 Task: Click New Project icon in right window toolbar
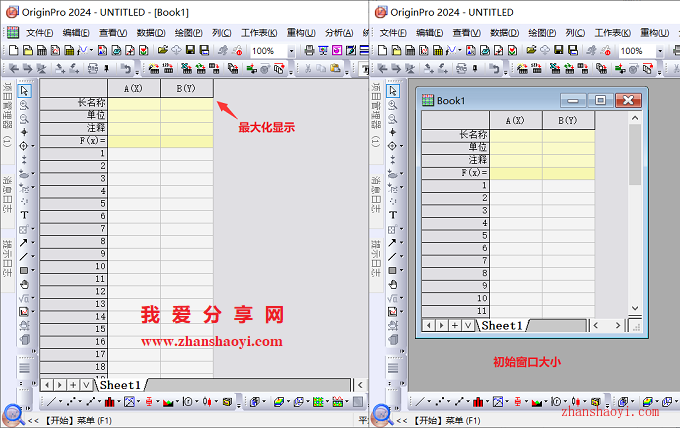382,51
